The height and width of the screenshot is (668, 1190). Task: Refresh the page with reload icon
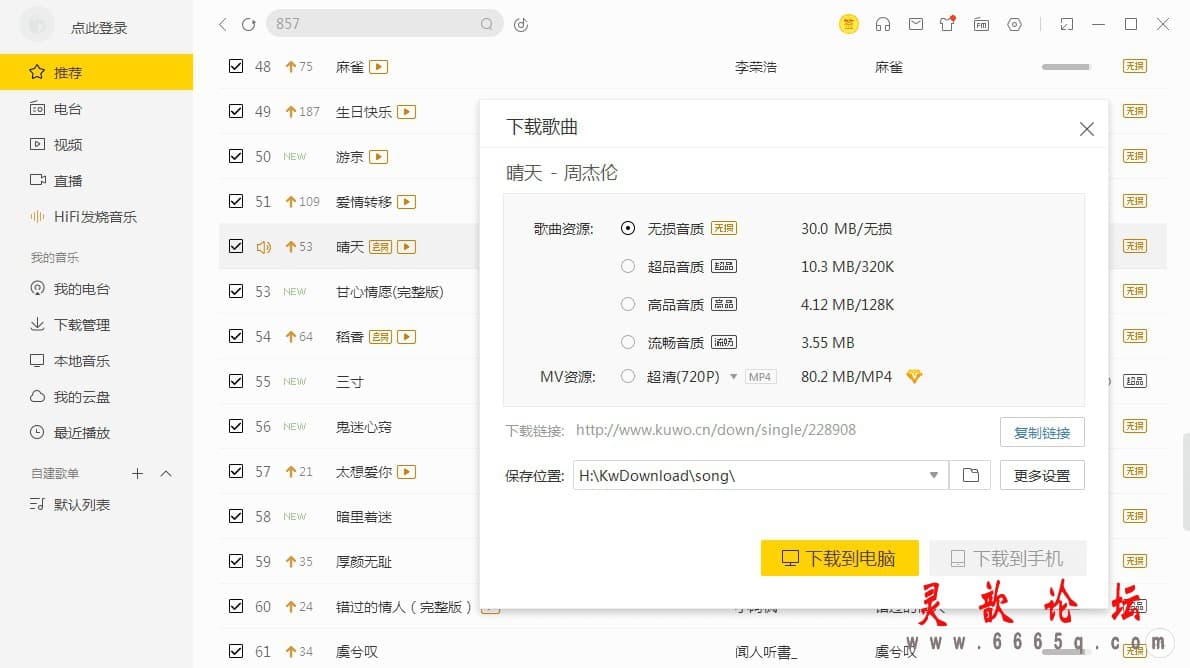point(249,24)
